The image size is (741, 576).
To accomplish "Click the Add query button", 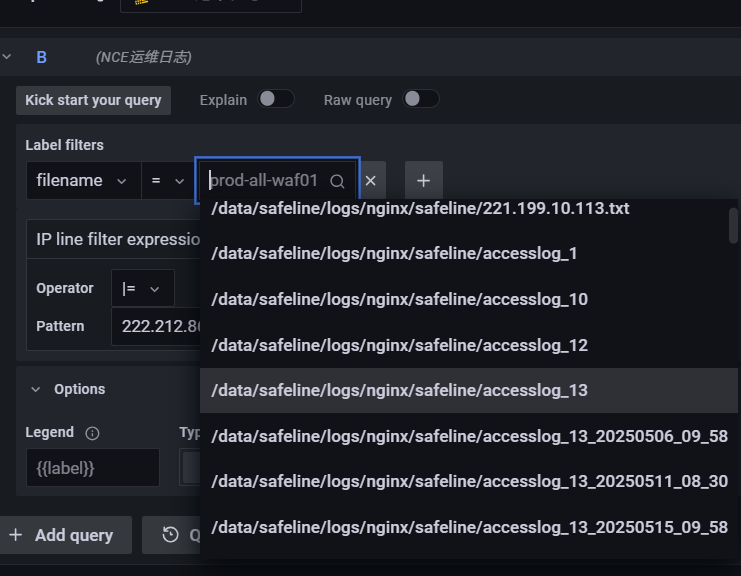I will pyautogui.click(x=62, y=535).
